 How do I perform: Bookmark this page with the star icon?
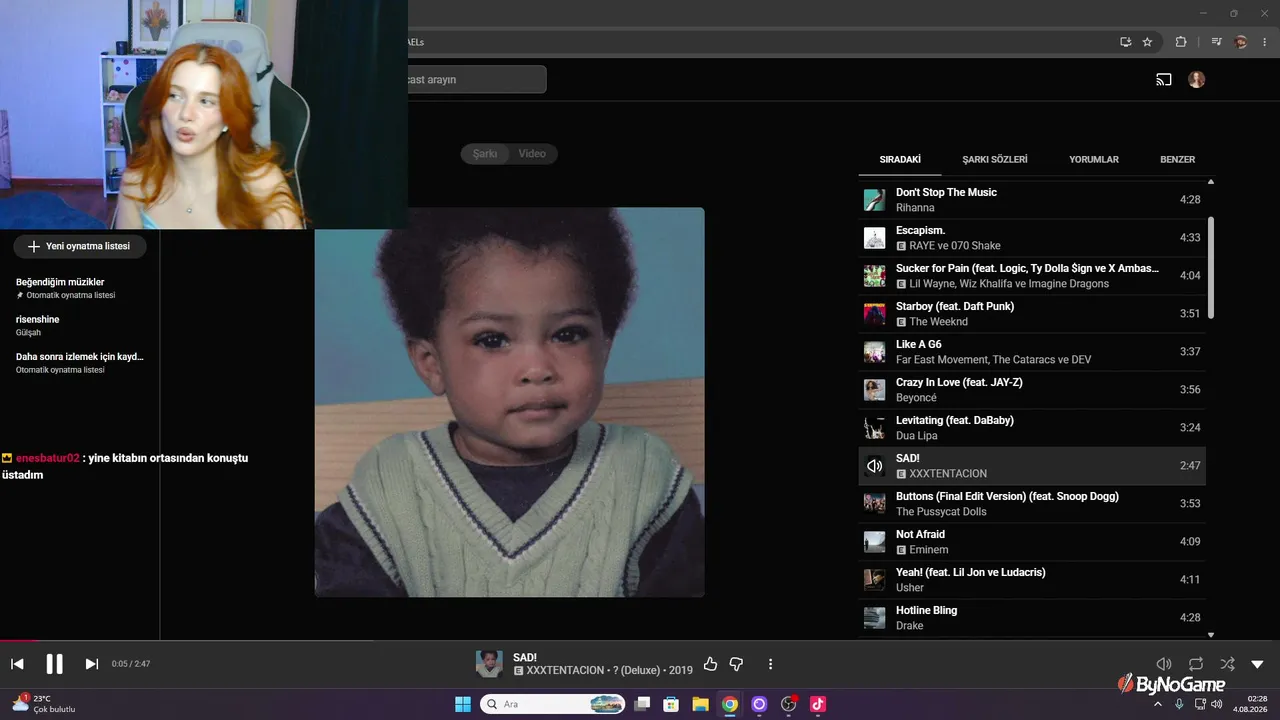point(1147,42)
